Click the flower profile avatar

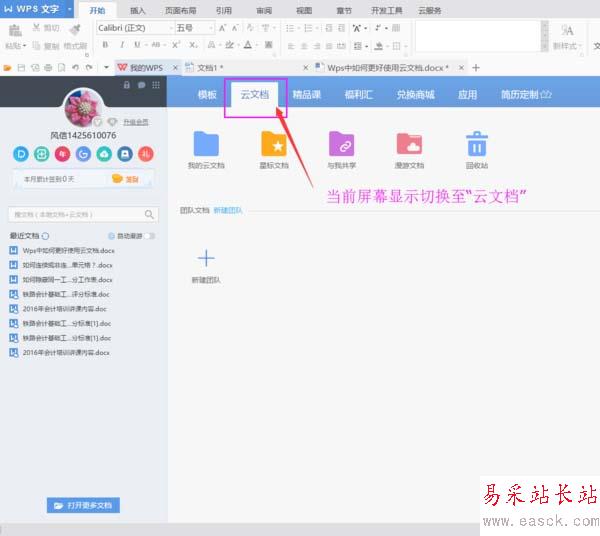[x=83, y=108]
